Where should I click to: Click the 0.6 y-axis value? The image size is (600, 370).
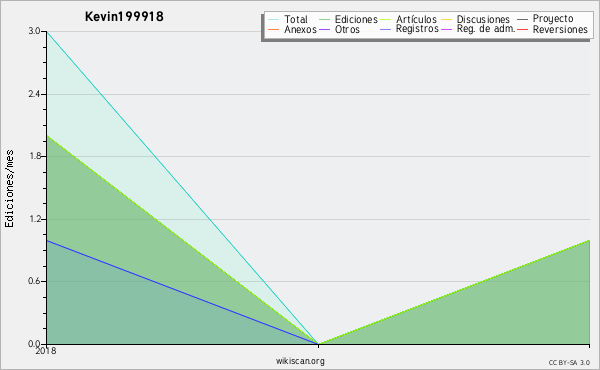[x=34, y=281]
